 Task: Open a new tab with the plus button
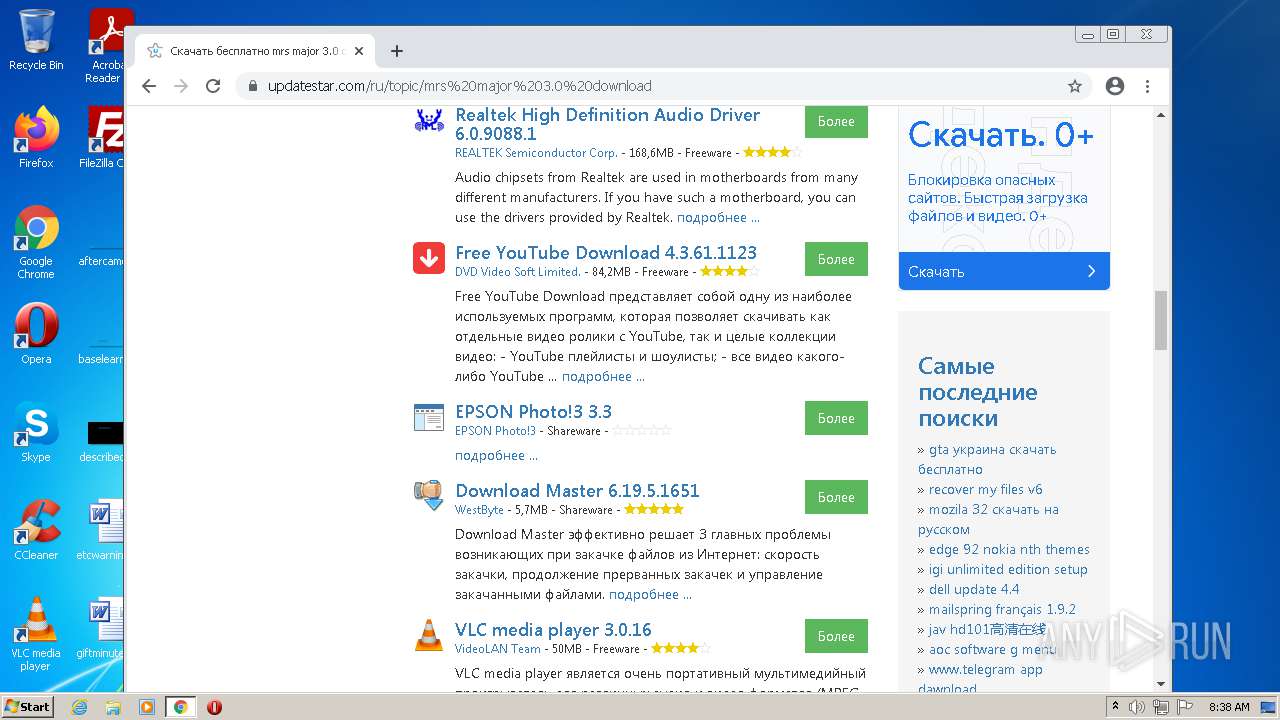(x=397, y=51)
